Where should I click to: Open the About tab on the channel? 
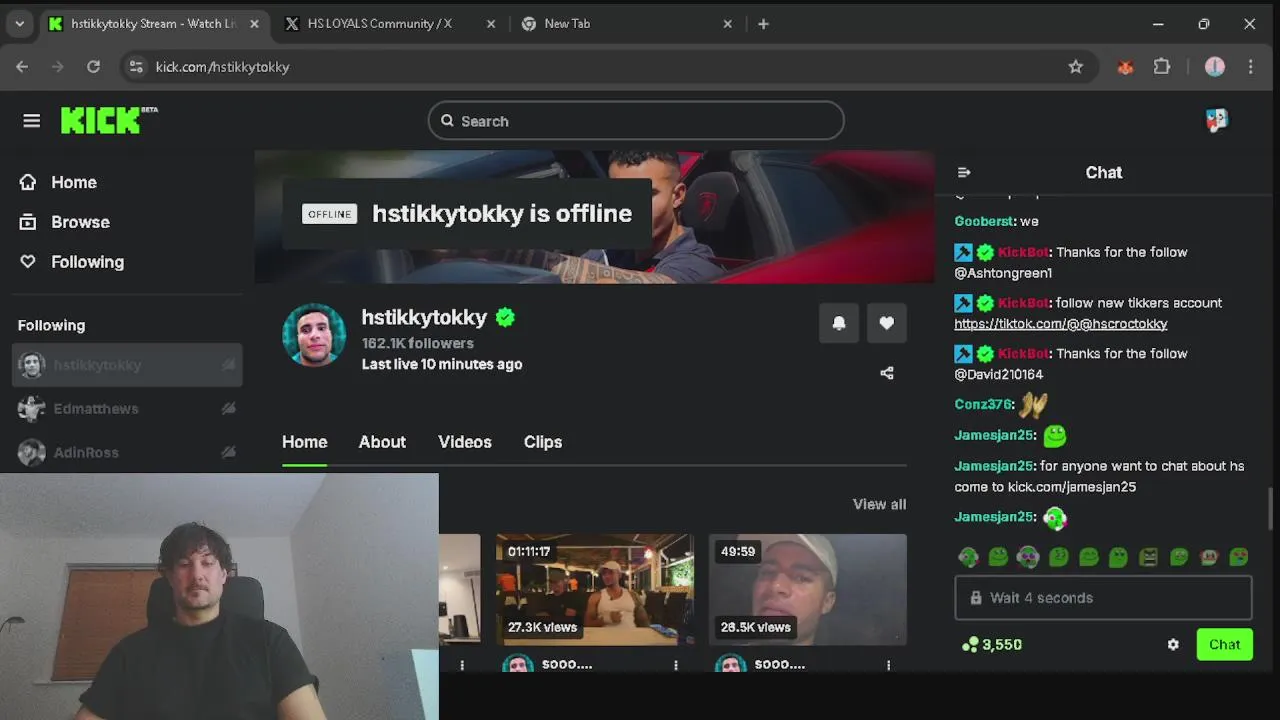coord(382,442)
